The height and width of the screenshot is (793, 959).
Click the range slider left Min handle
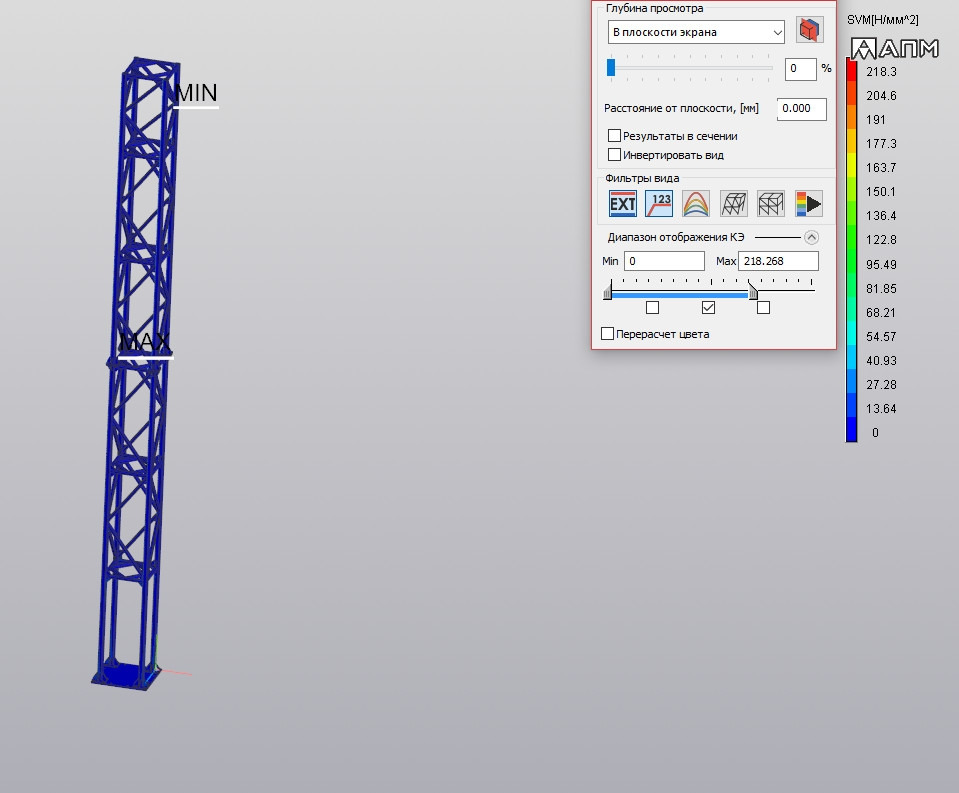point(607,291)
